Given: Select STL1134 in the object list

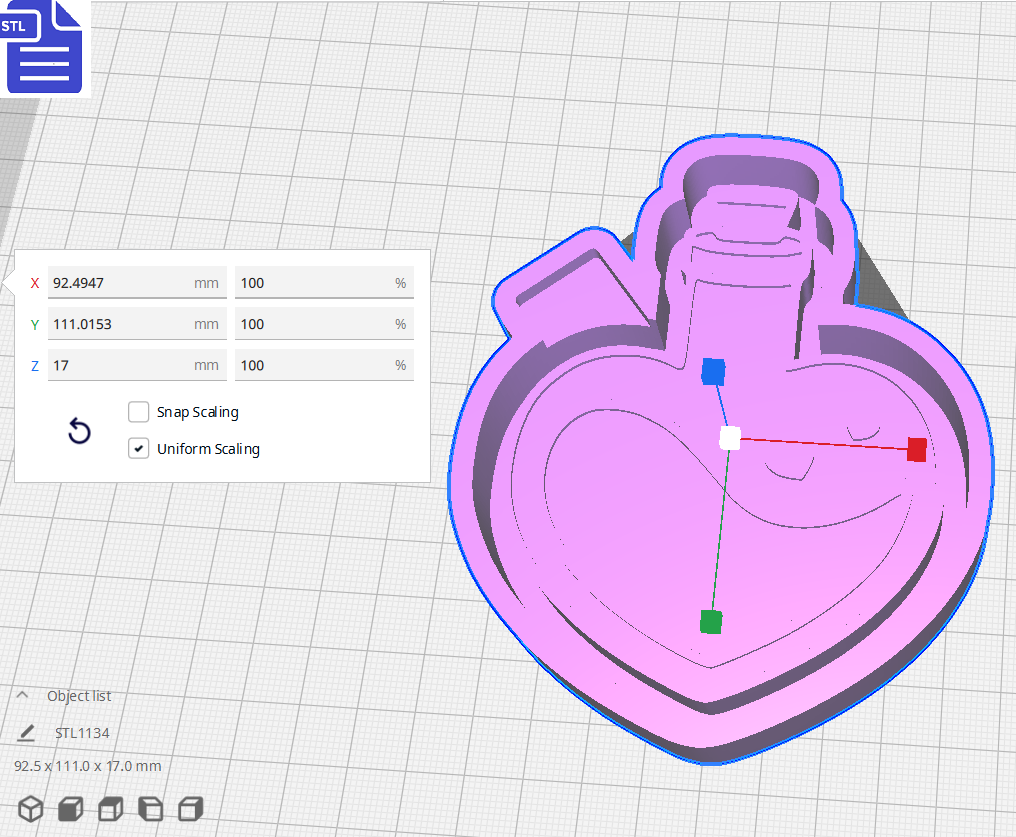Looking at the screenshot, I should [x=84, y=733].
